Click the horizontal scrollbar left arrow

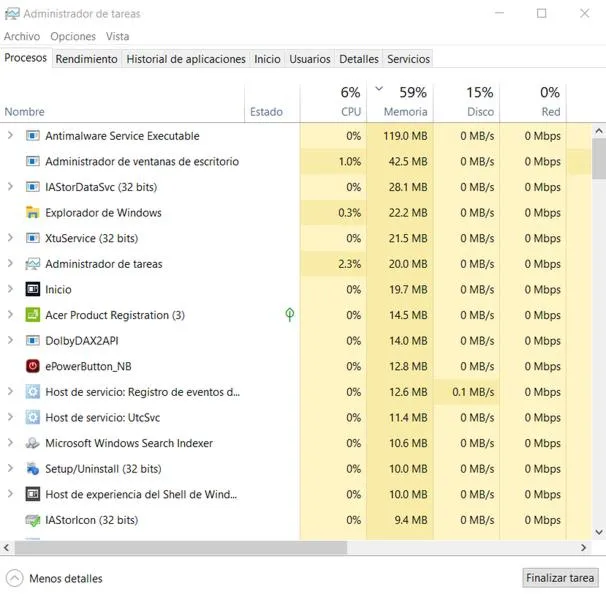click(7, 547)
